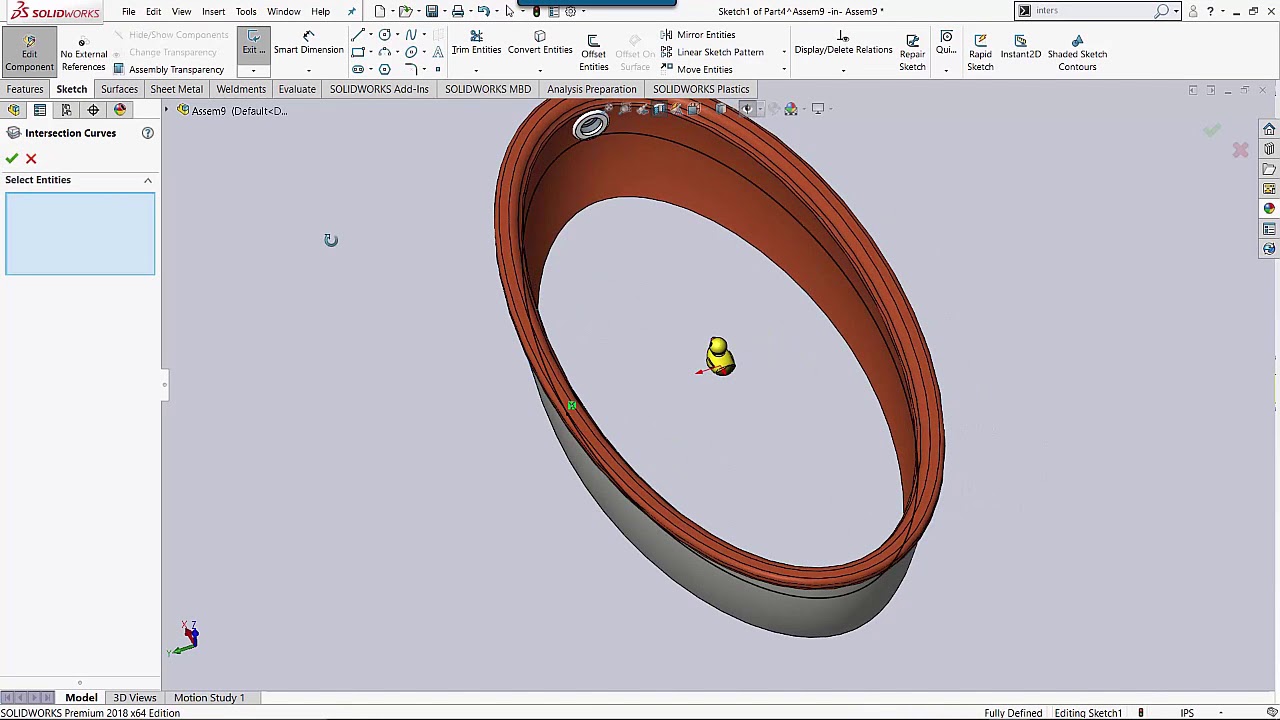
Task: Click No External References icon
Action: click(83, 41)
